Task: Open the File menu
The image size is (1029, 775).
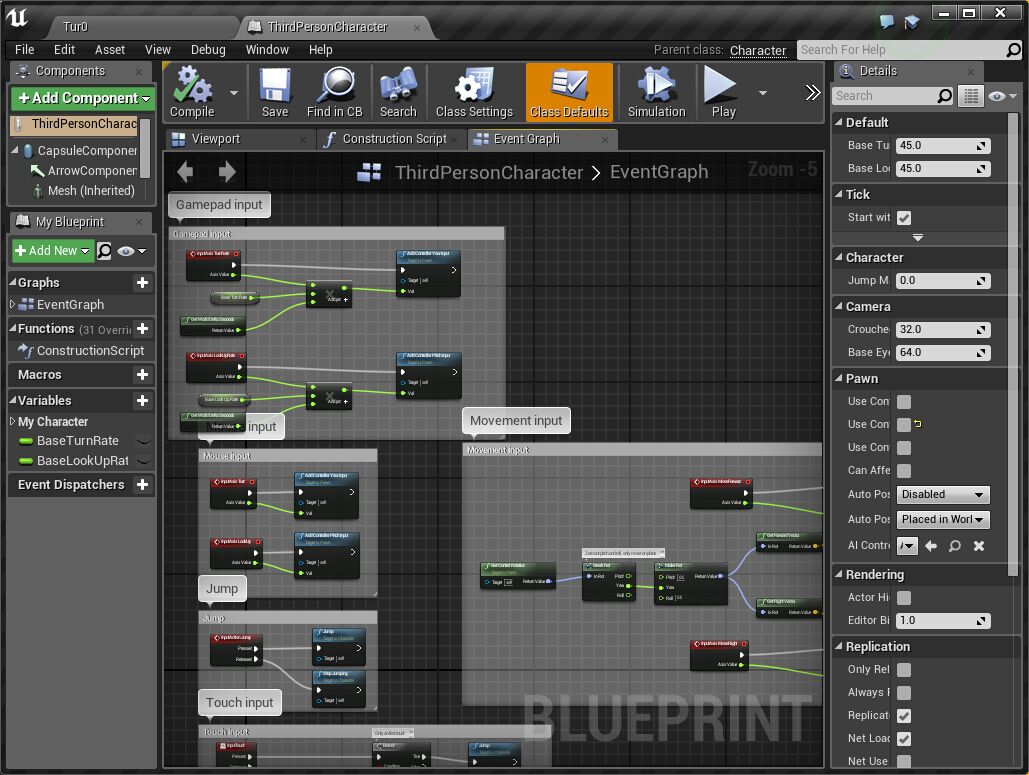Action: click(x=24, y=49)
